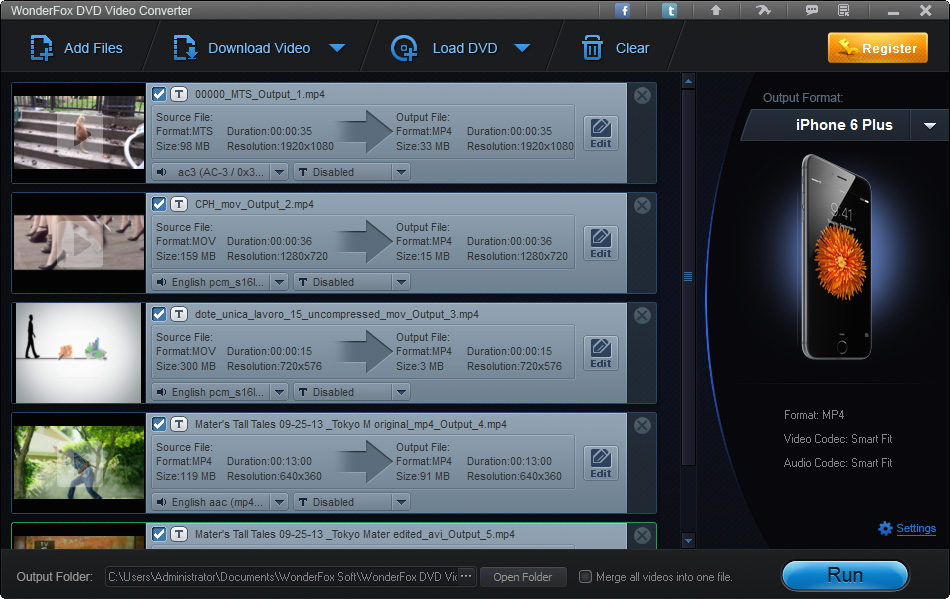The height and width of the screenshot is (599, 950).
Task: Edit the Tokyo M original_mp4_Output_4 video
Action: (x=600, y=463)
